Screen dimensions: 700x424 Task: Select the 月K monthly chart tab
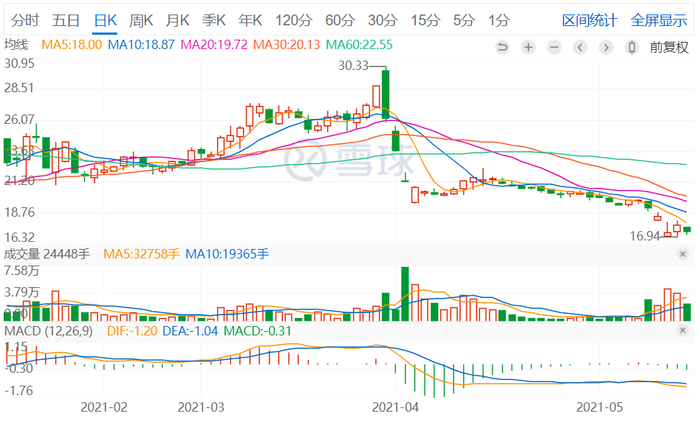tap(178, 20)
